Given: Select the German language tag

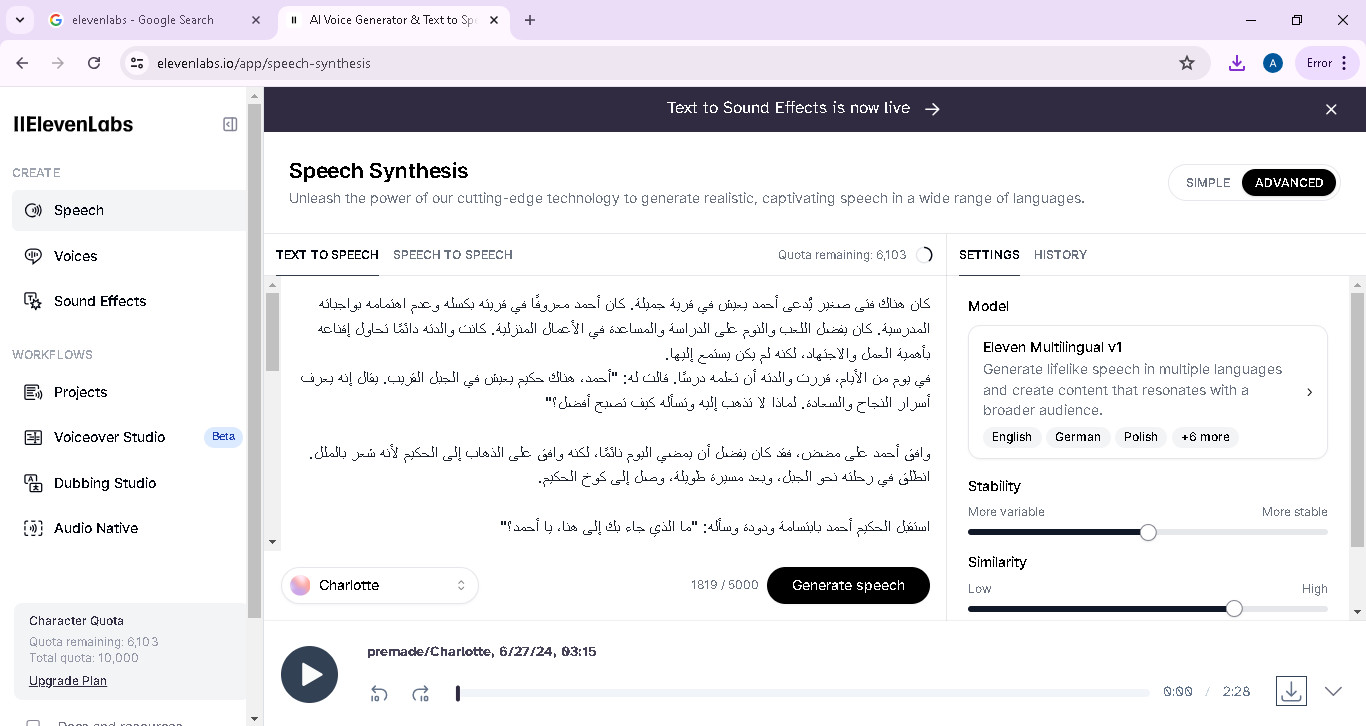Looking at the screenshot, I should (1077, 437).
